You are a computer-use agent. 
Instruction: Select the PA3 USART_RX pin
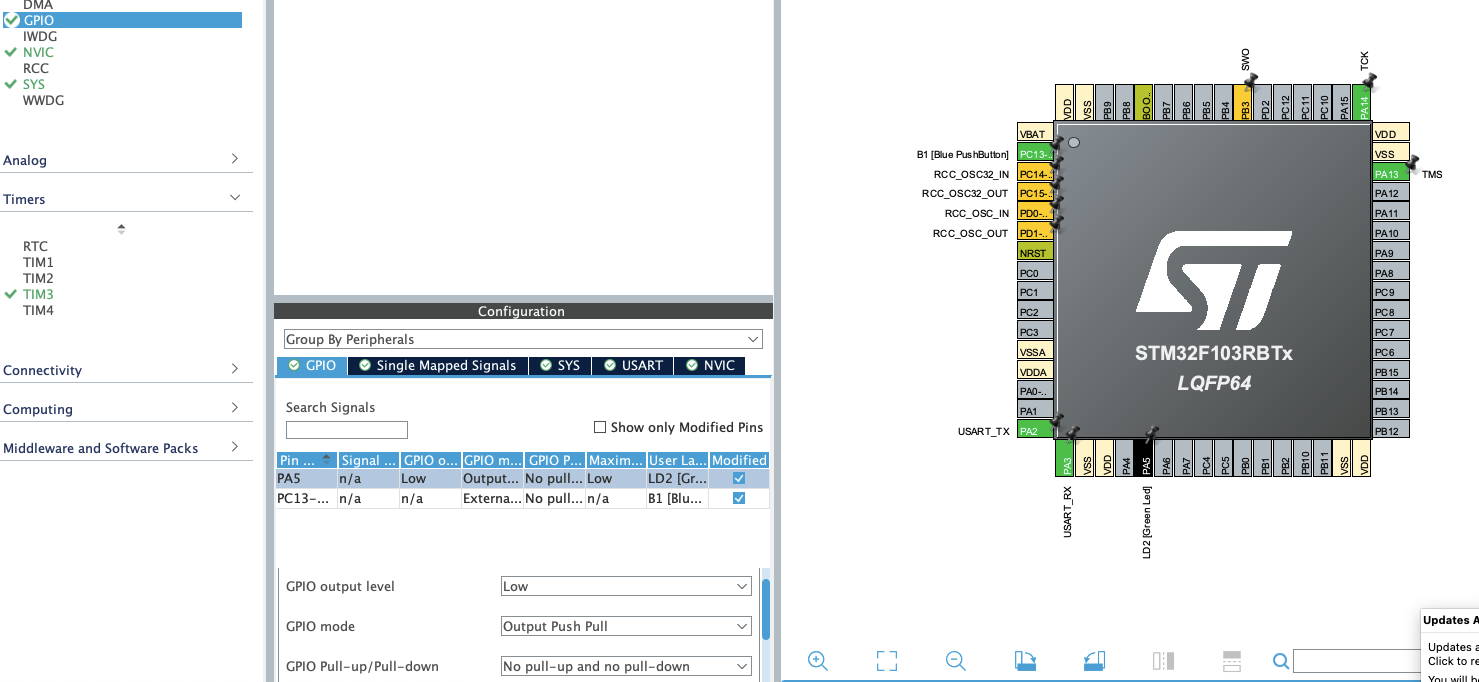(x=1067, y=458)
